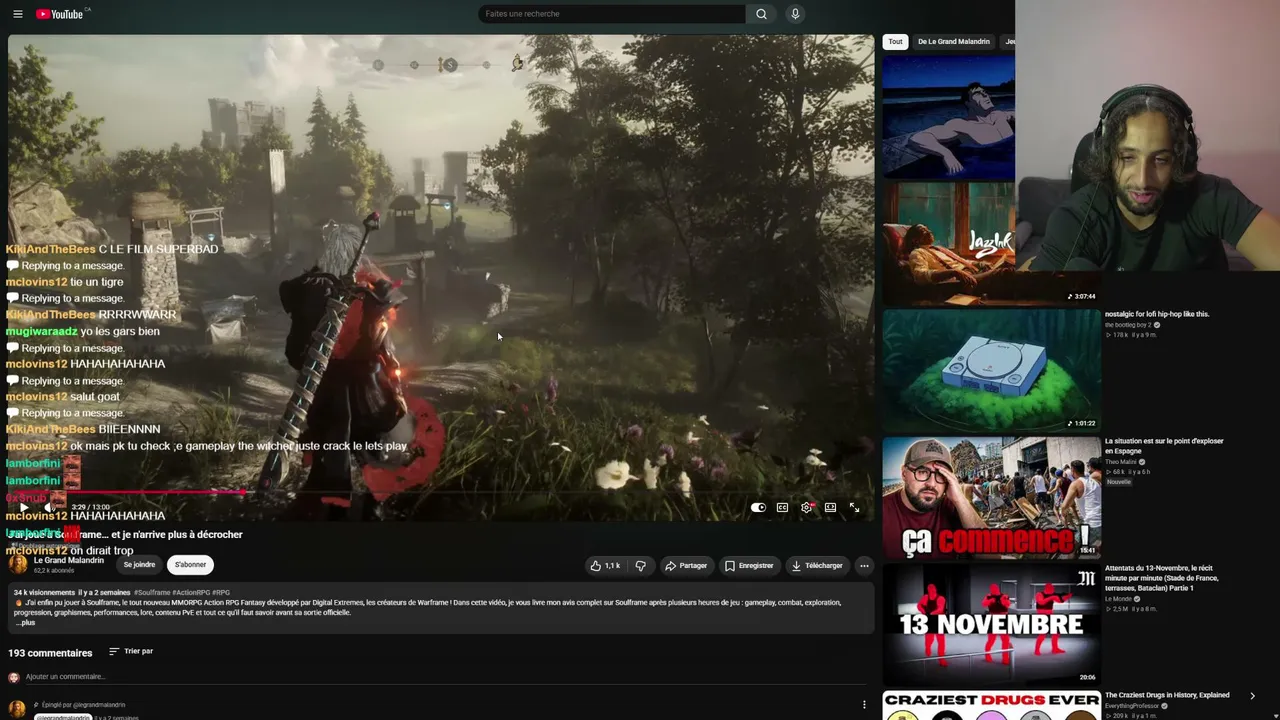Open more actions beside the Télécharger button
Image resolution: width=1280 pixels, height=720 pixels.
[x=864, y=566]
